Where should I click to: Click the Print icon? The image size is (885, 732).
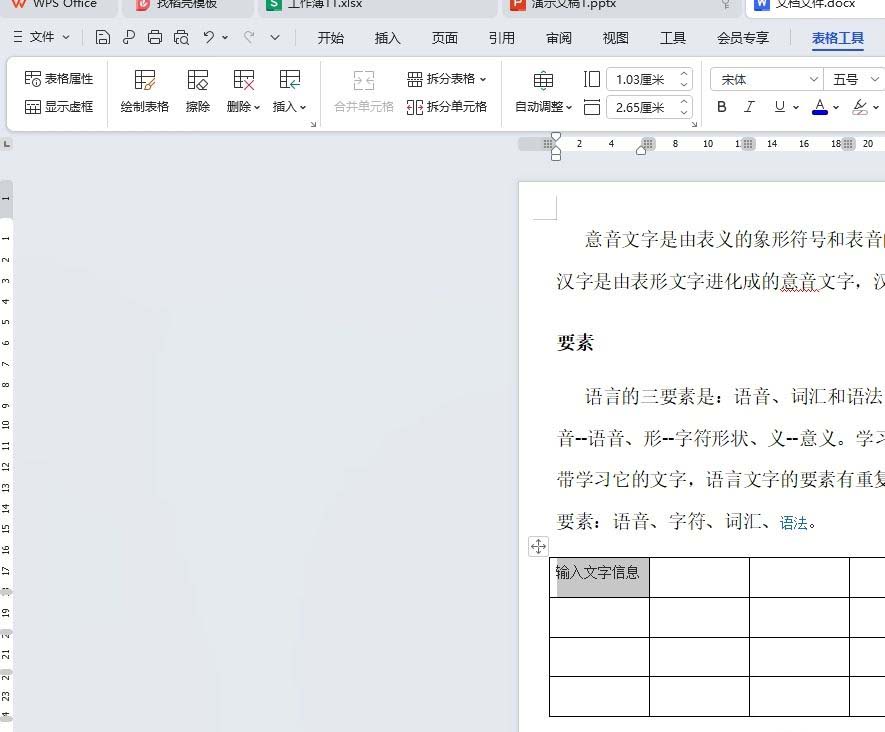pos(155,38)
